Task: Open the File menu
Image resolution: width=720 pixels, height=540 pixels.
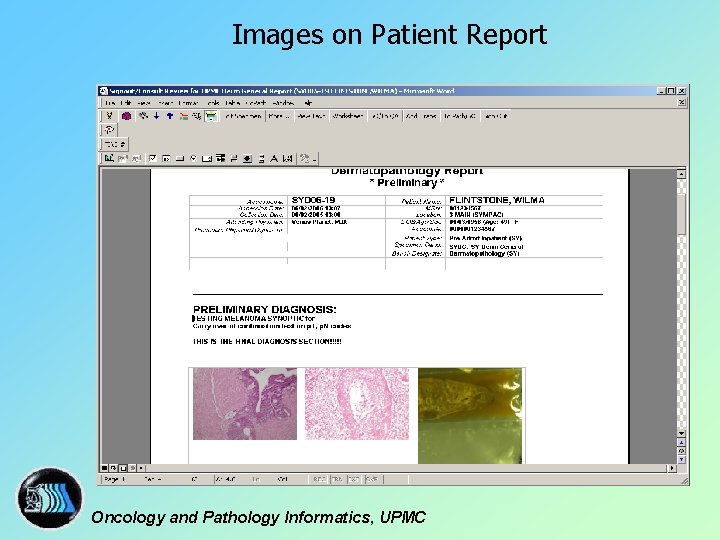Action: coord(110,103)
